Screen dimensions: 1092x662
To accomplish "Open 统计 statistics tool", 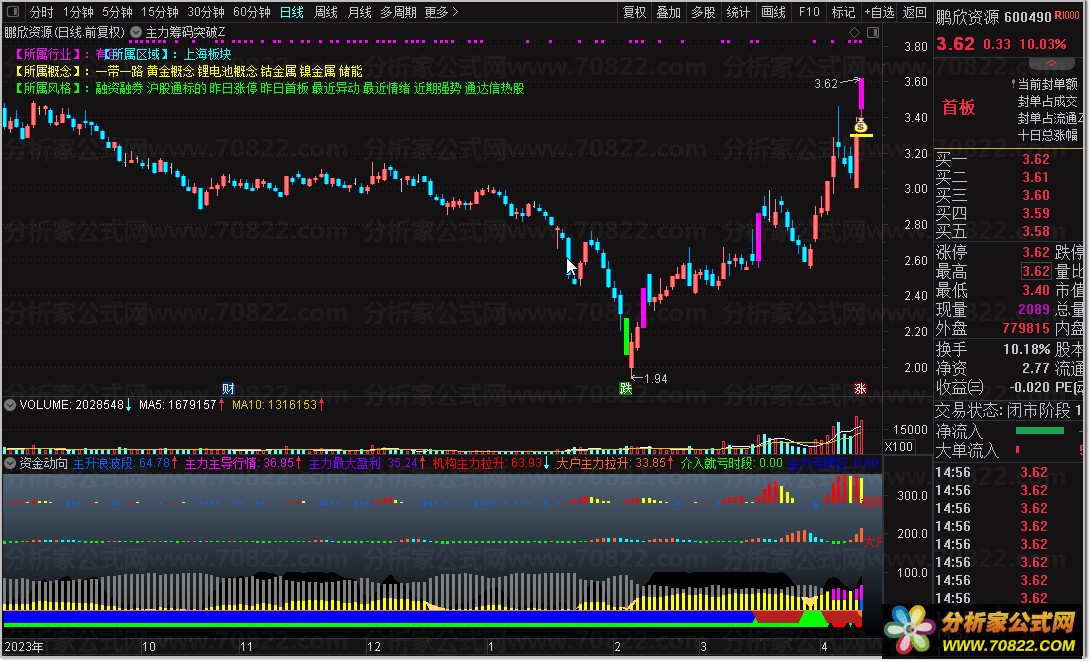I will [738, 12].
